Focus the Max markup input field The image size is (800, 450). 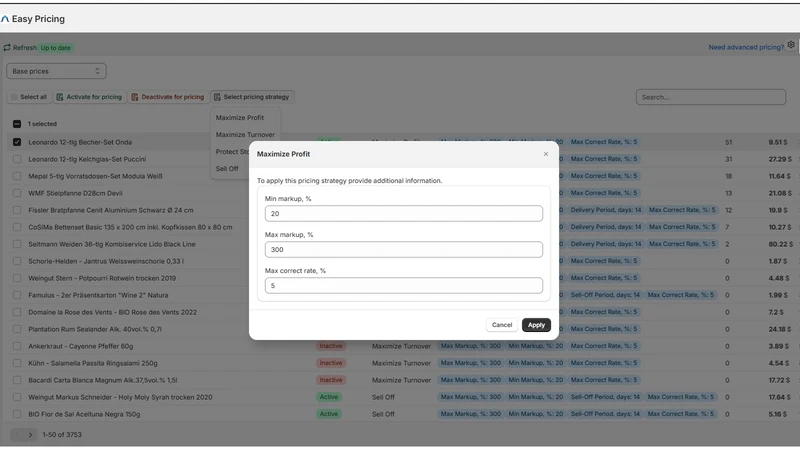coord(404,249)
